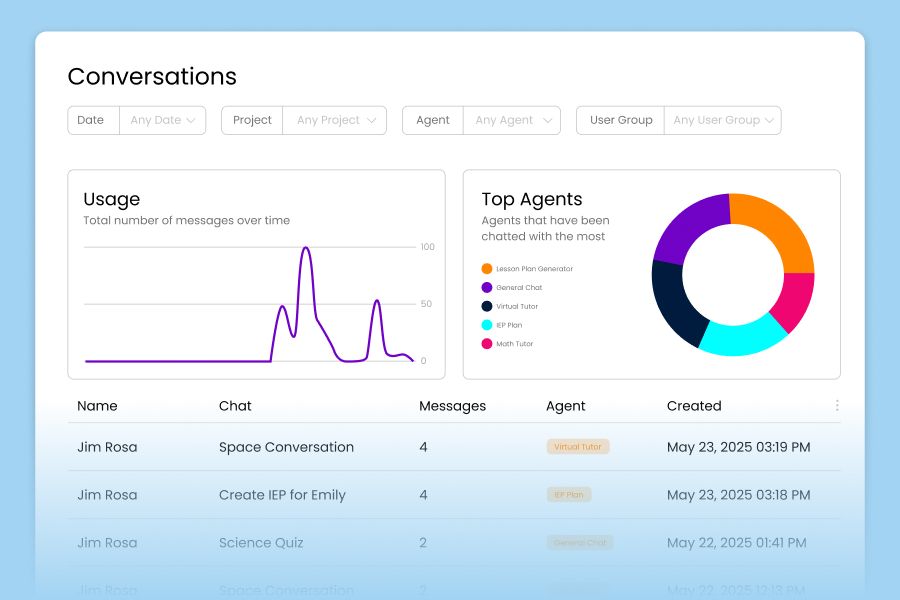Click the IEP Plan cyan legend dot
The image size is (900, 600).
[488, 325]
